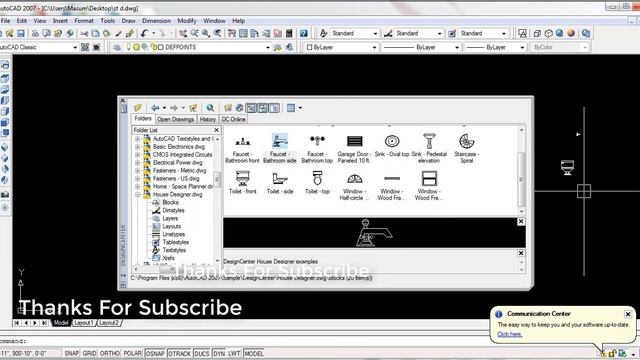Click the DesignCenter Favorites icon

(228, 108)
